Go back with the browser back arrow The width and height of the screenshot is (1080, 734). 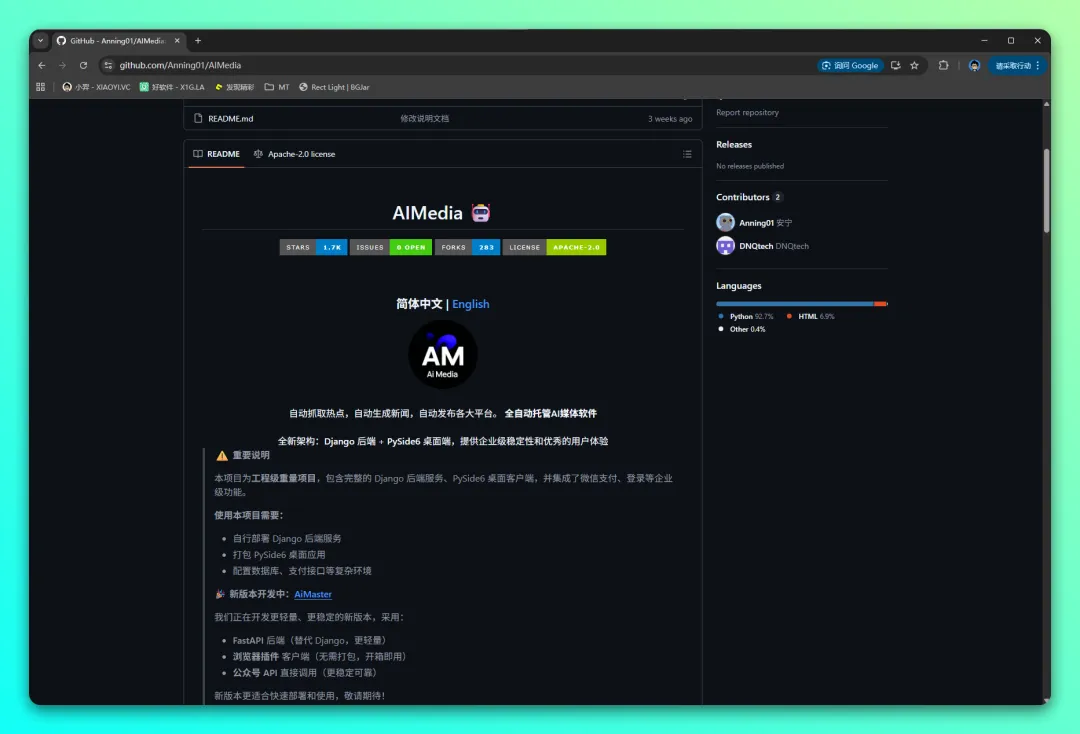coord(41,65)
